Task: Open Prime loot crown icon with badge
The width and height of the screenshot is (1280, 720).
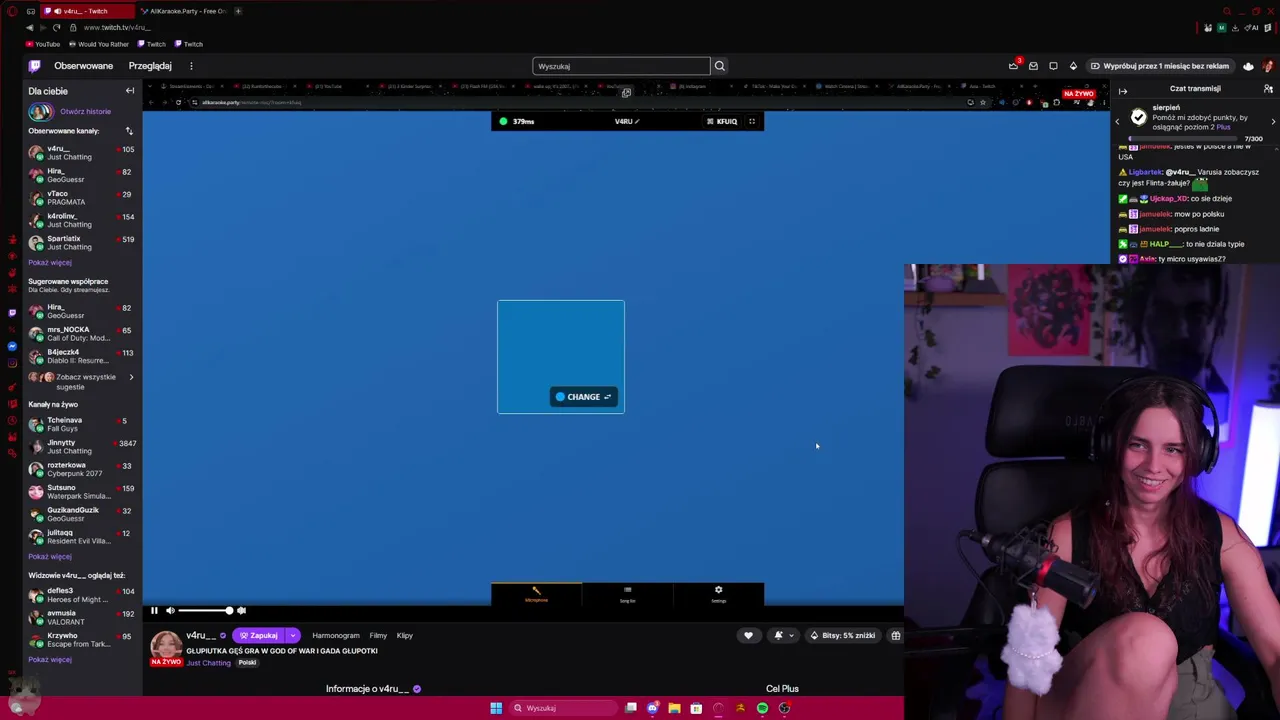Action: tap(1013, 66)
